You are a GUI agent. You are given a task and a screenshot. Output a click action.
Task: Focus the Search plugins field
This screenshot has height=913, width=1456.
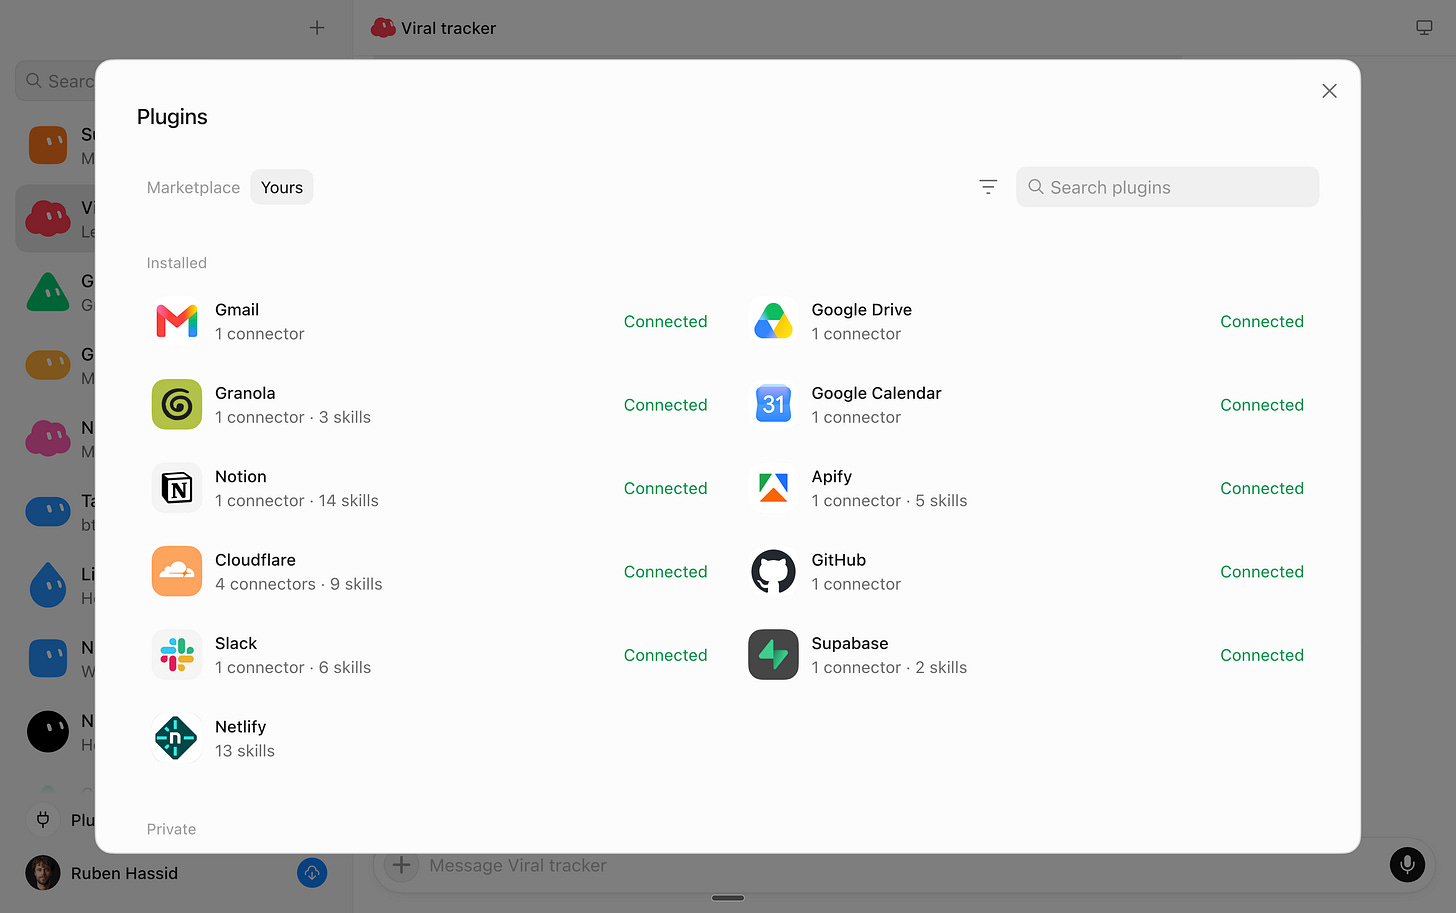[x=1167, y=187]
